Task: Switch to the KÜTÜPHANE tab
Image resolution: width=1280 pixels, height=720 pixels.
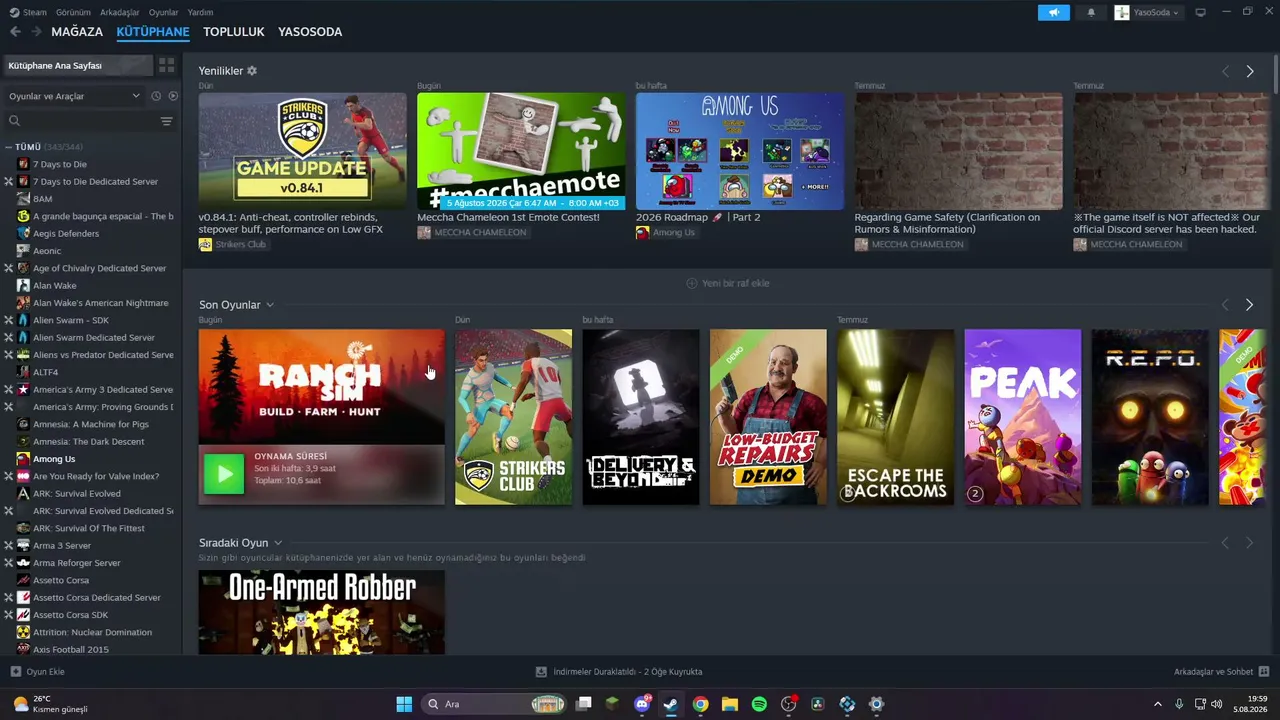Action: coord(153,32)
